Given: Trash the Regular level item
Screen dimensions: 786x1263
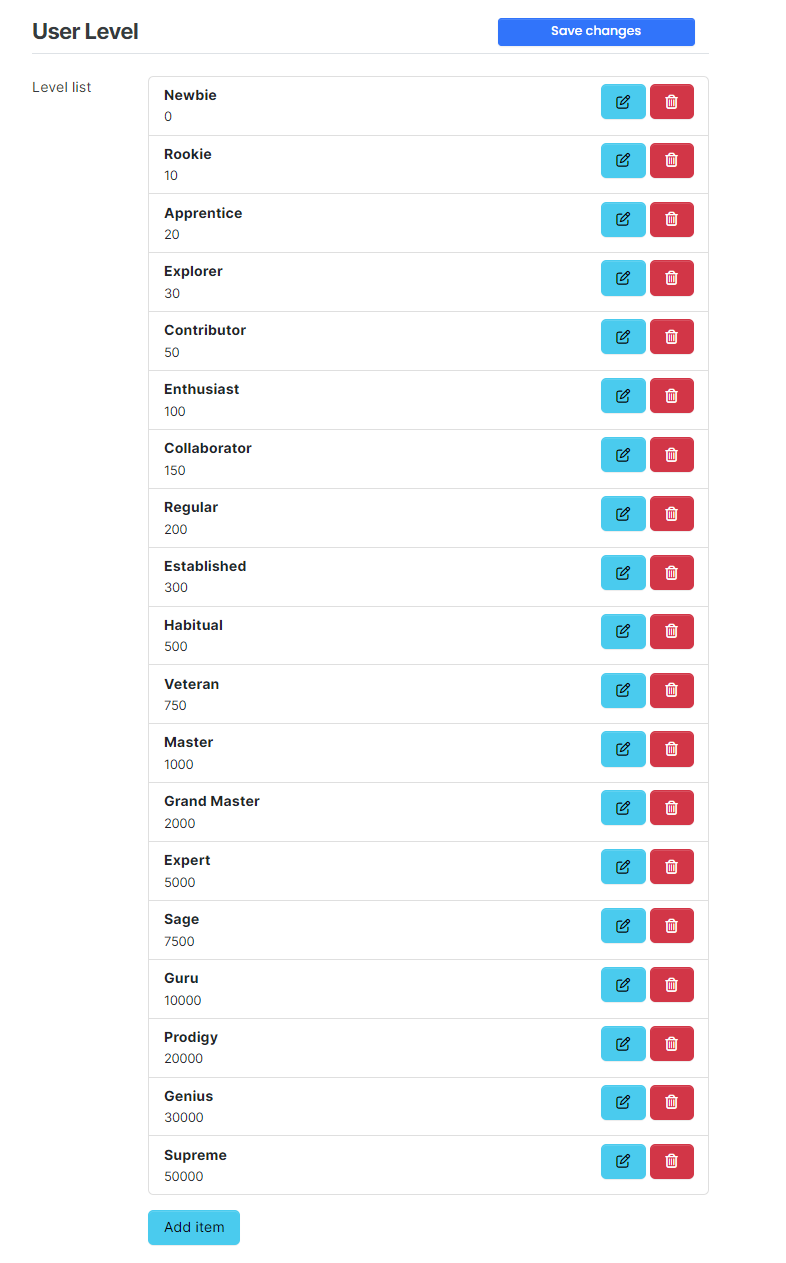Looking at the screenshot, I should click(671, 514).
